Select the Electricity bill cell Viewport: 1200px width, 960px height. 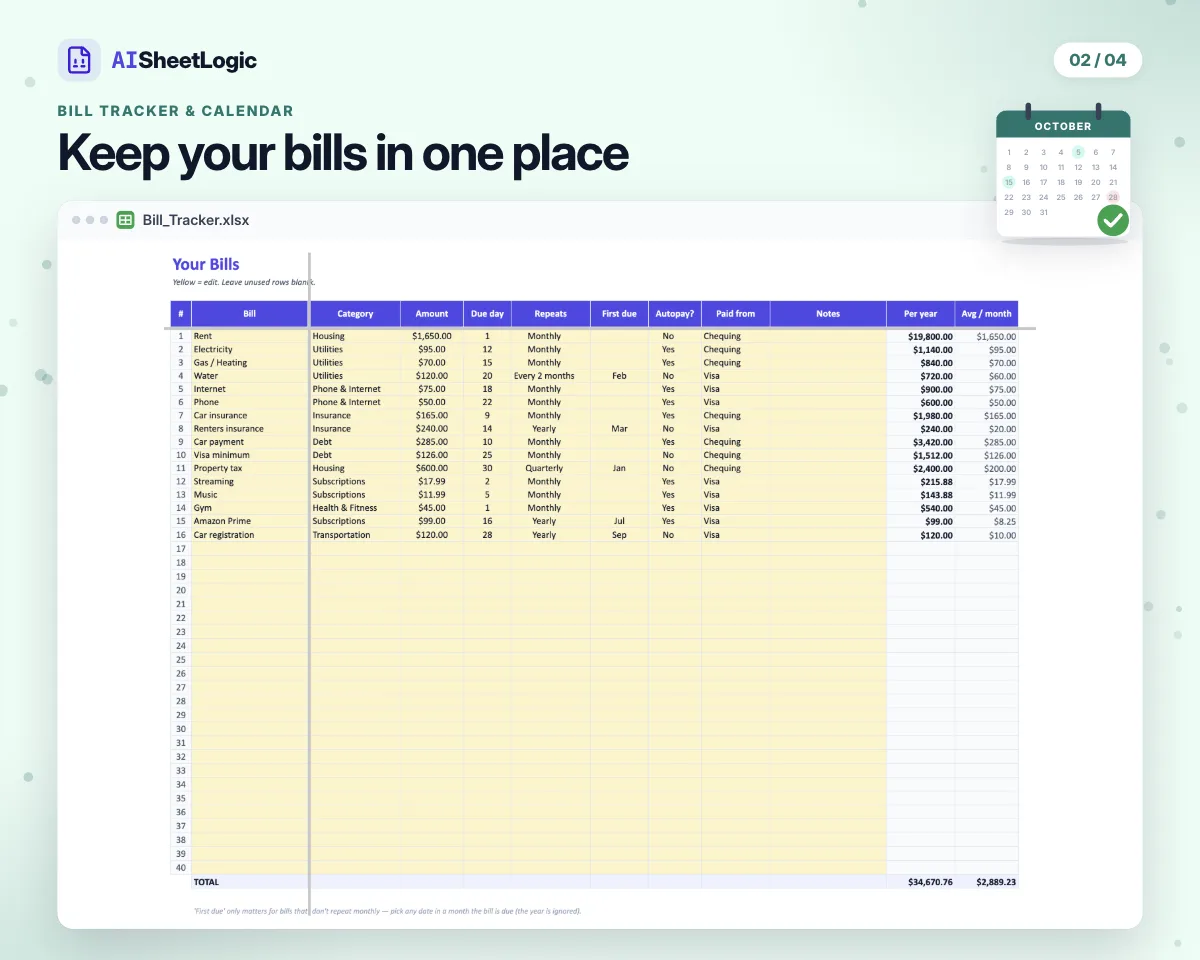[249, 349]
